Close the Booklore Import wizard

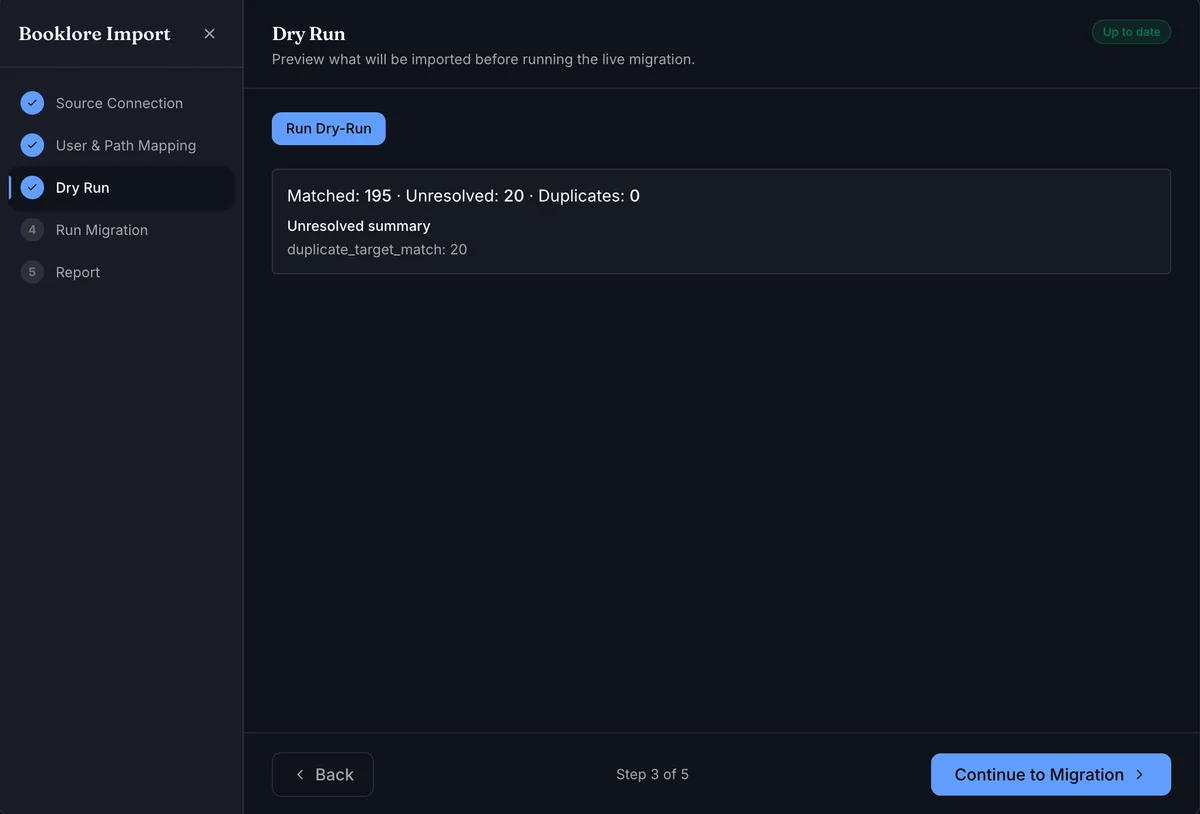(x=209, y=34)
